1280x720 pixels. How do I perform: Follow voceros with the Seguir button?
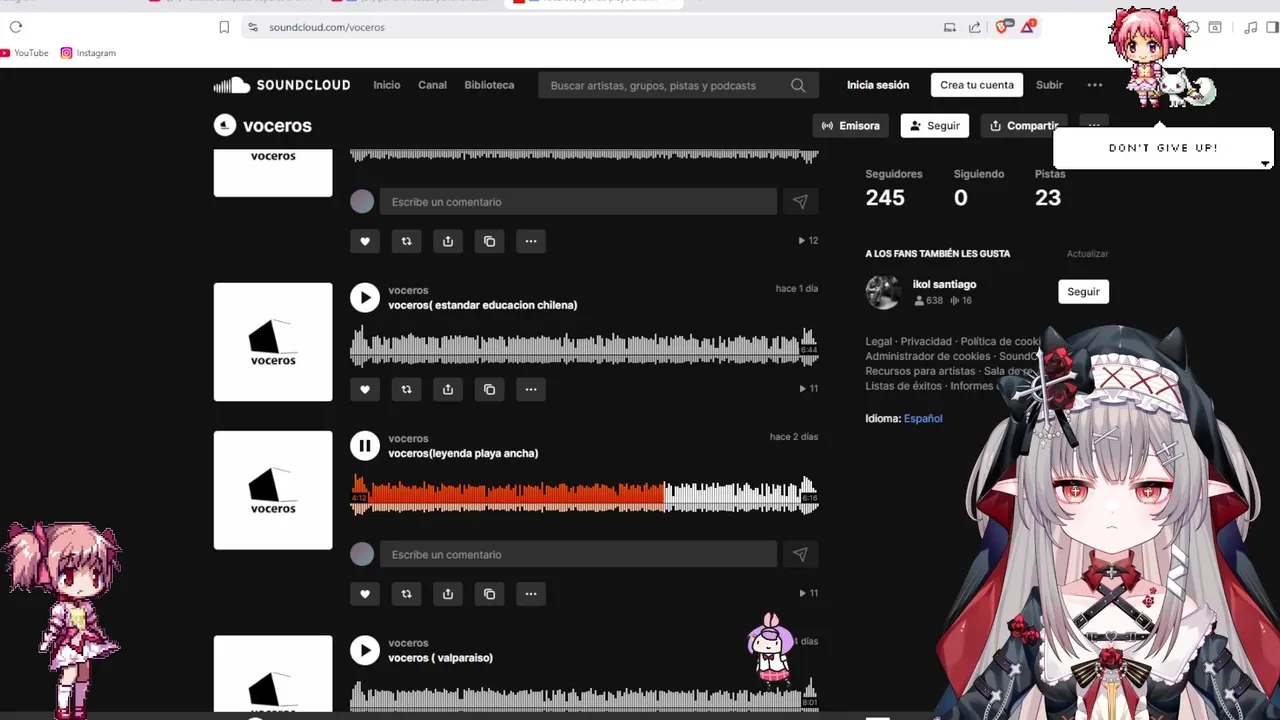(935, 126)
